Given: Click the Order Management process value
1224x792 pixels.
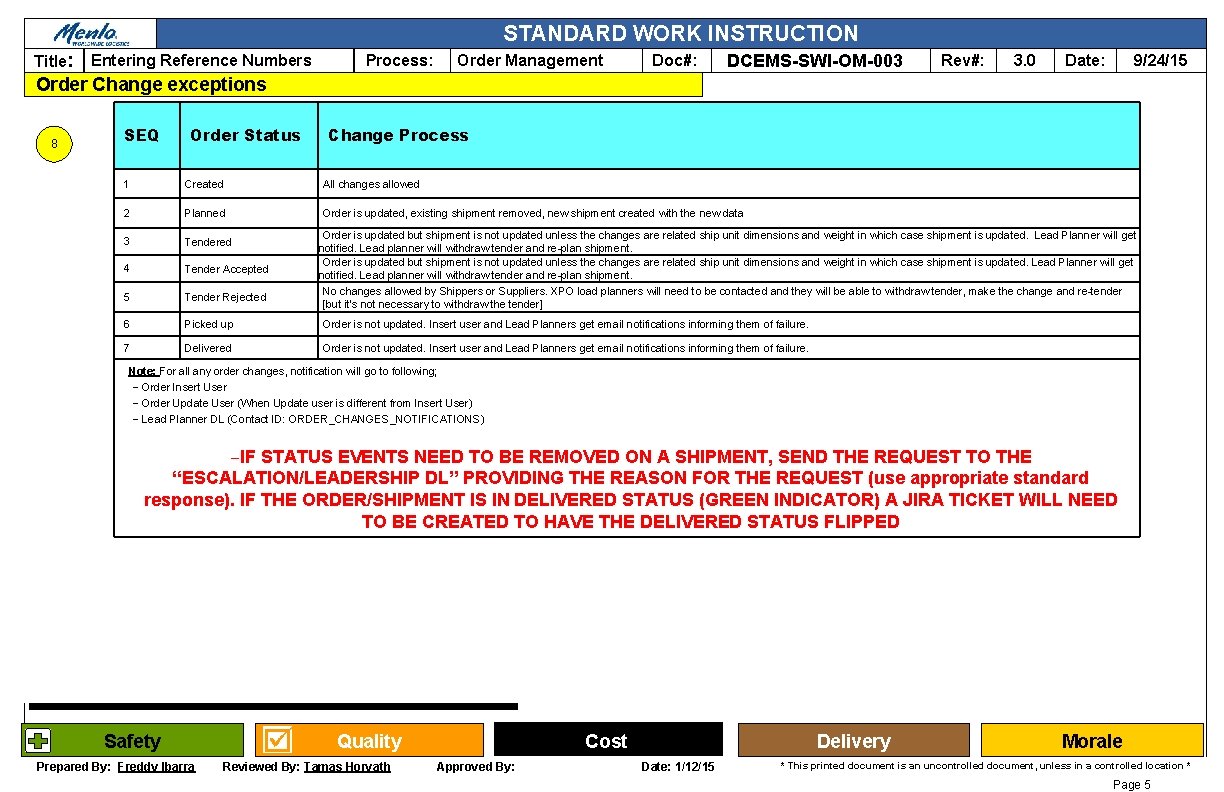Looking at the screenshot, I should (x=530, y=60).
